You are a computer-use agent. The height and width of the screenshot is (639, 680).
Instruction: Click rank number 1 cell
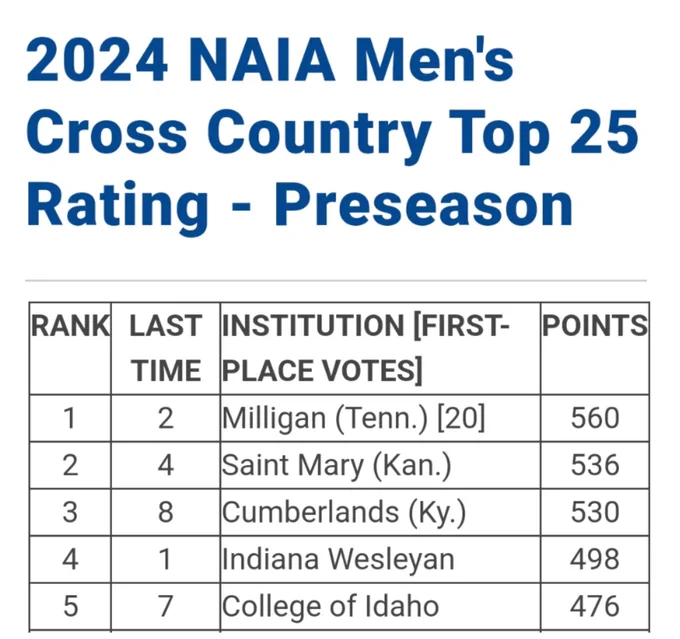(69, 419)
